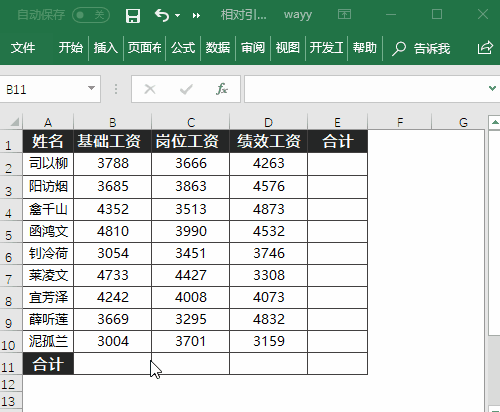
Task: Expand the quick access toolbar overflow
Action: pos(196,15)
